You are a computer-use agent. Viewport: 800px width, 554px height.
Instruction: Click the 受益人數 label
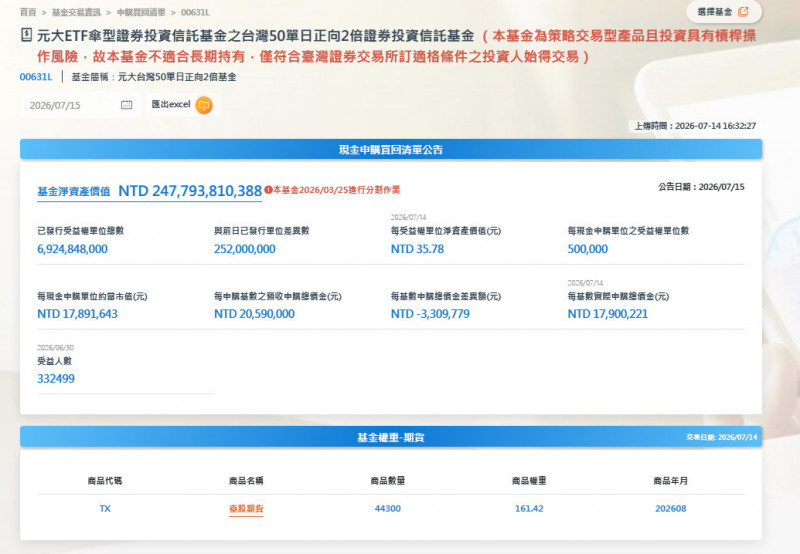[55, 361]
